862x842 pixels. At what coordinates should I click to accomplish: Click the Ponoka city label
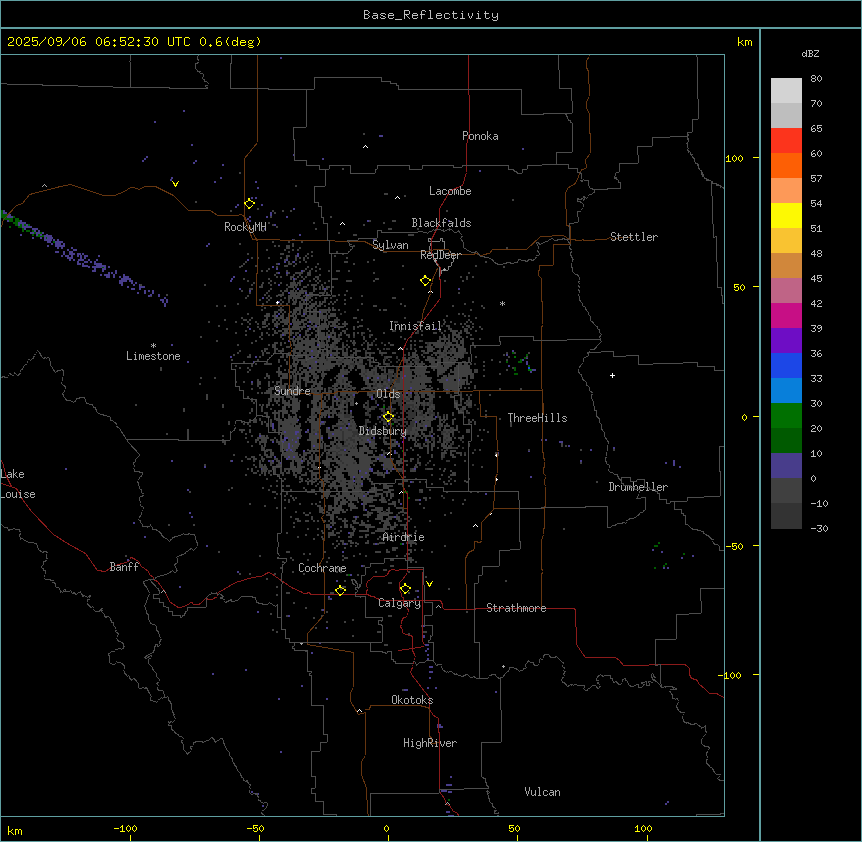[x=480, y=136]
